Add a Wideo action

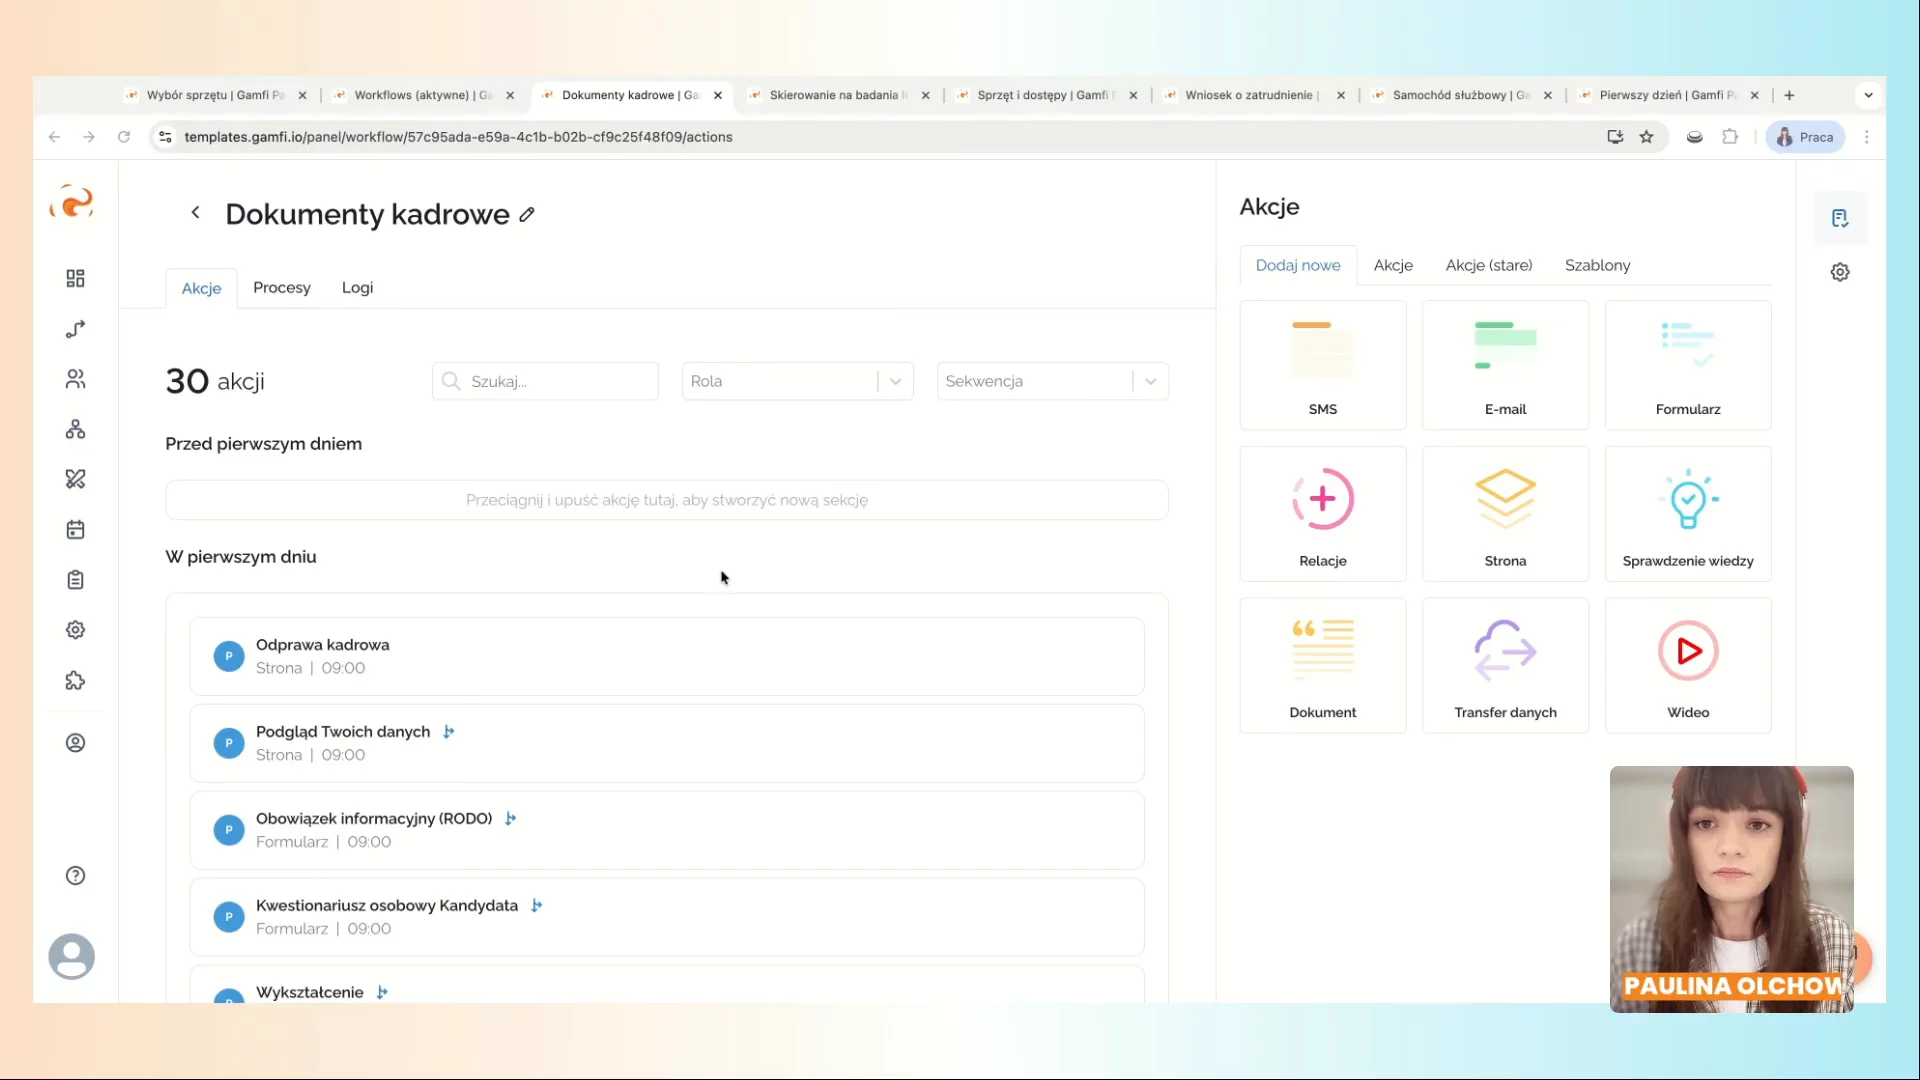coord(1687,665)
